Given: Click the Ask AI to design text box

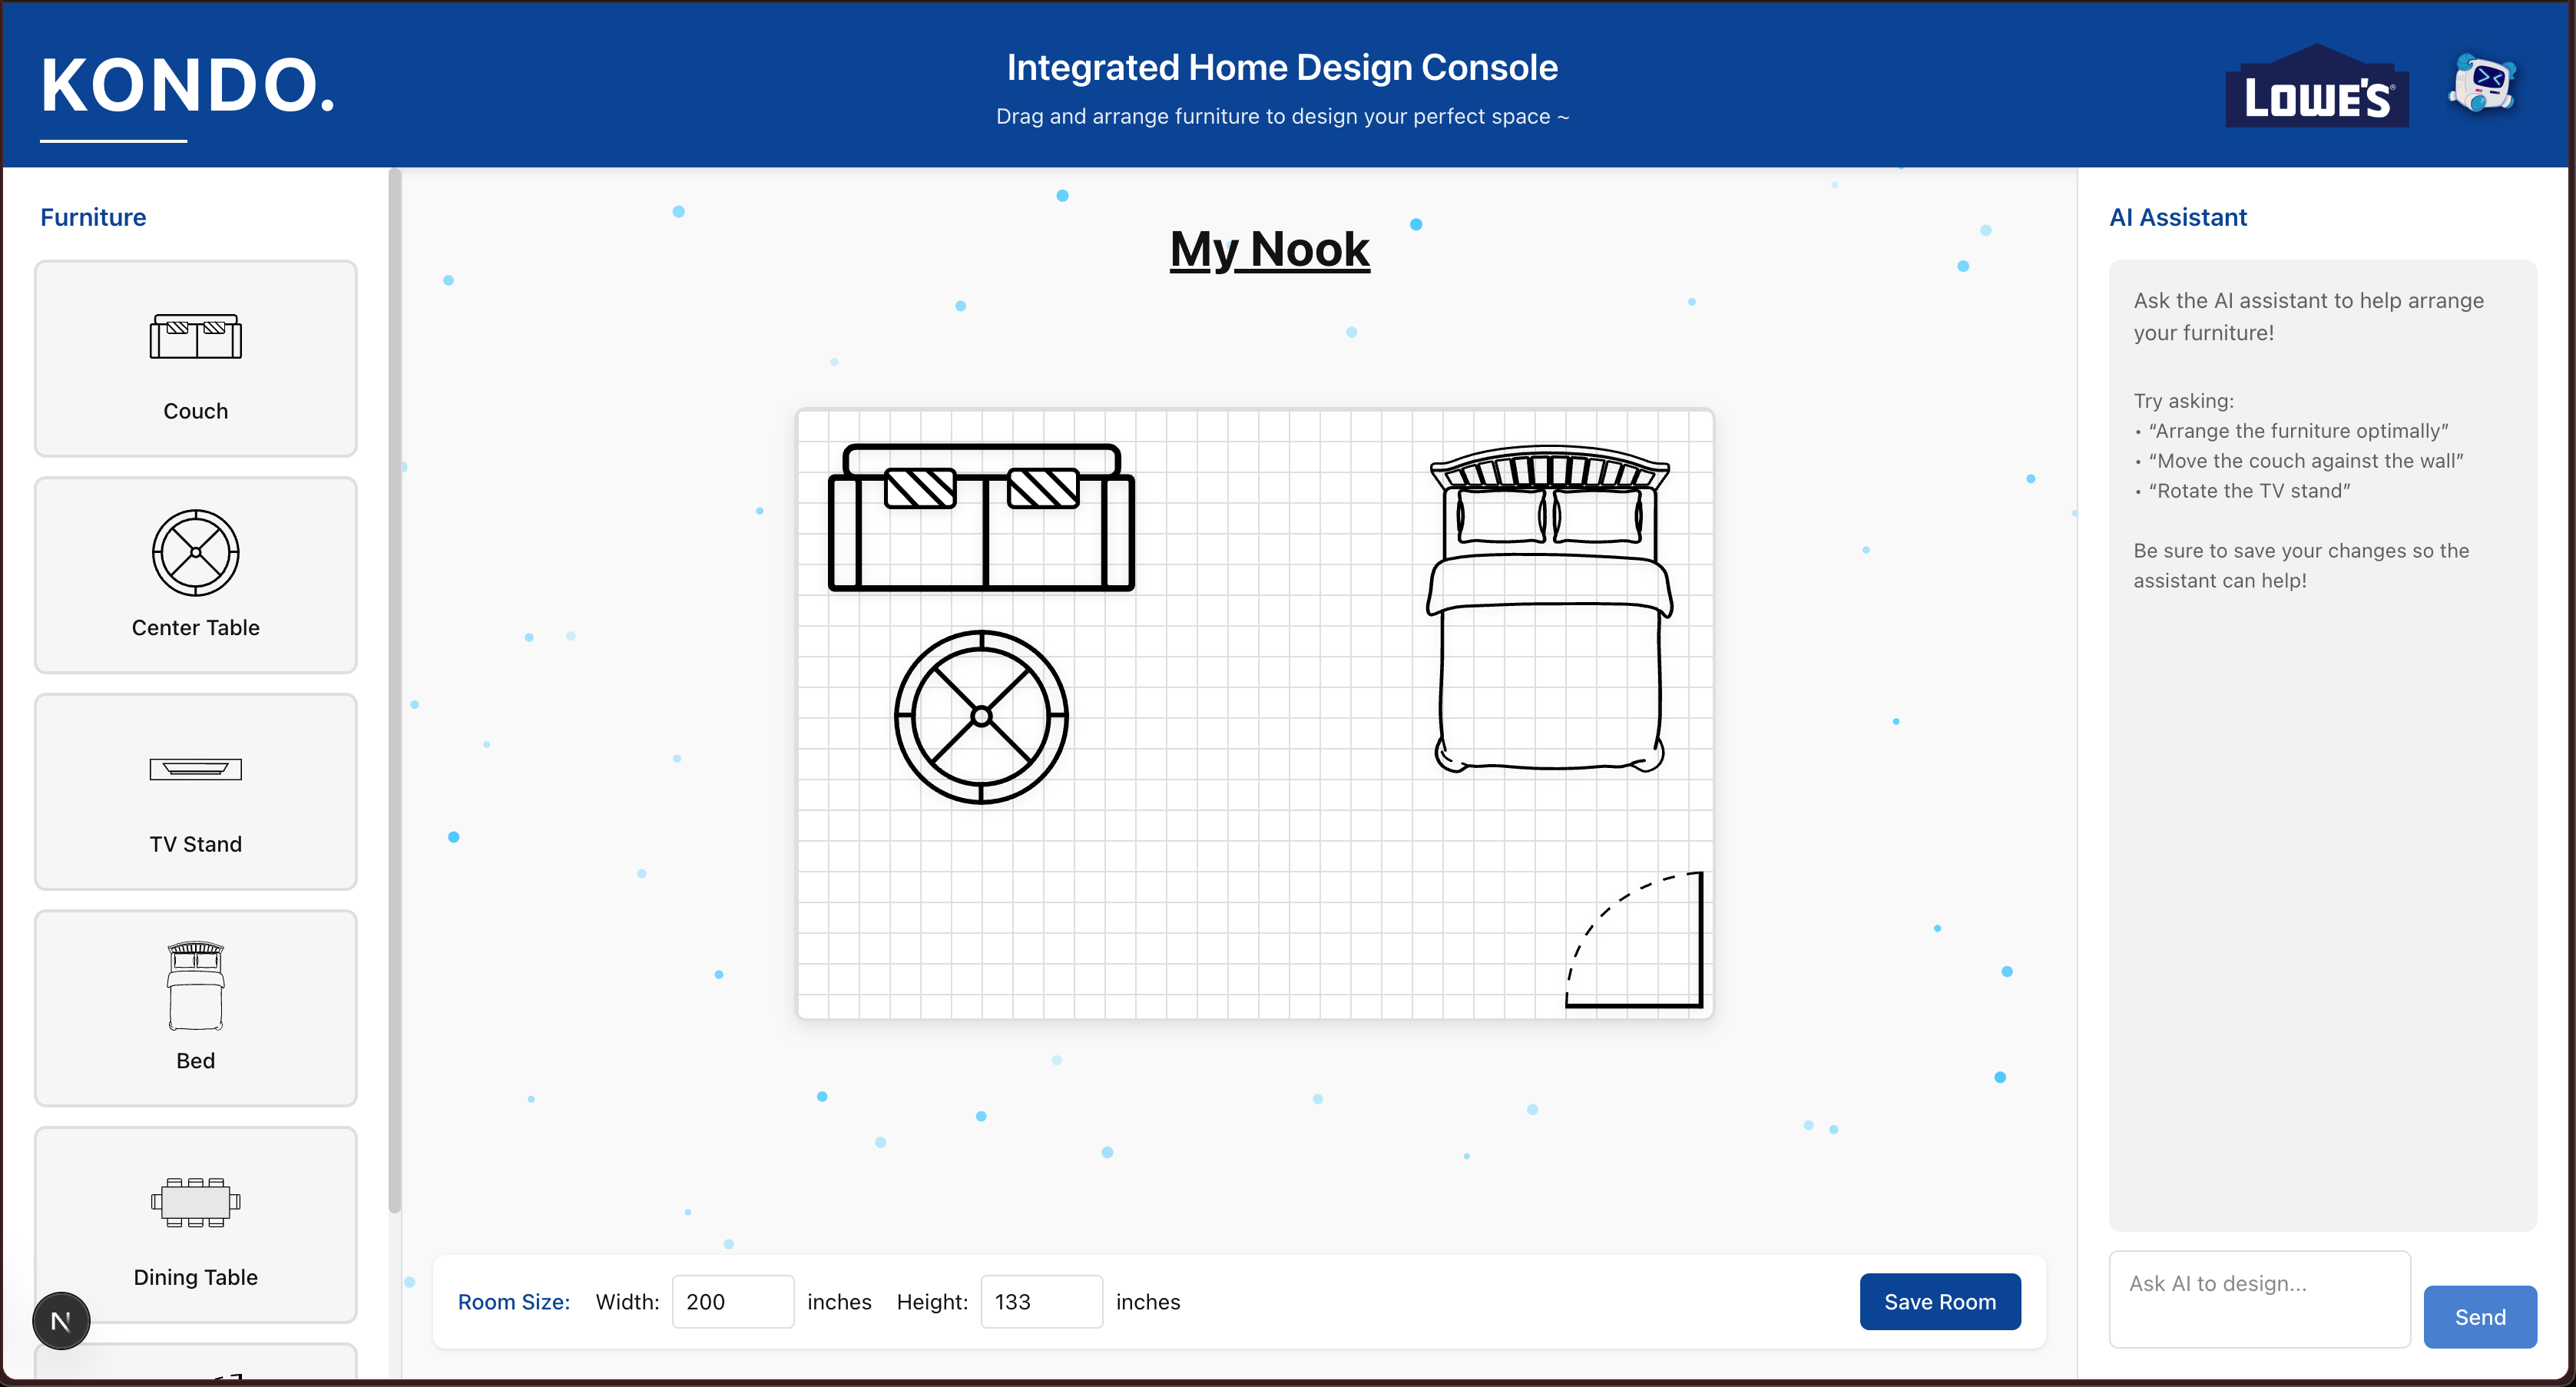Looking at the screenshot, I should pyautogui.click(x=2259, y=1298).
